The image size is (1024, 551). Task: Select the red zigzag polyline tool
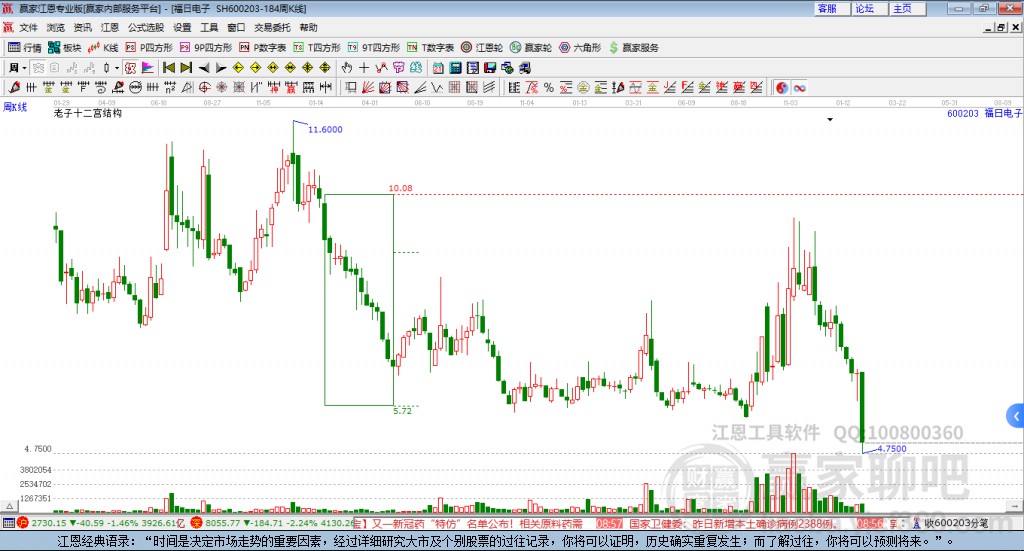(x=381, y=68)
